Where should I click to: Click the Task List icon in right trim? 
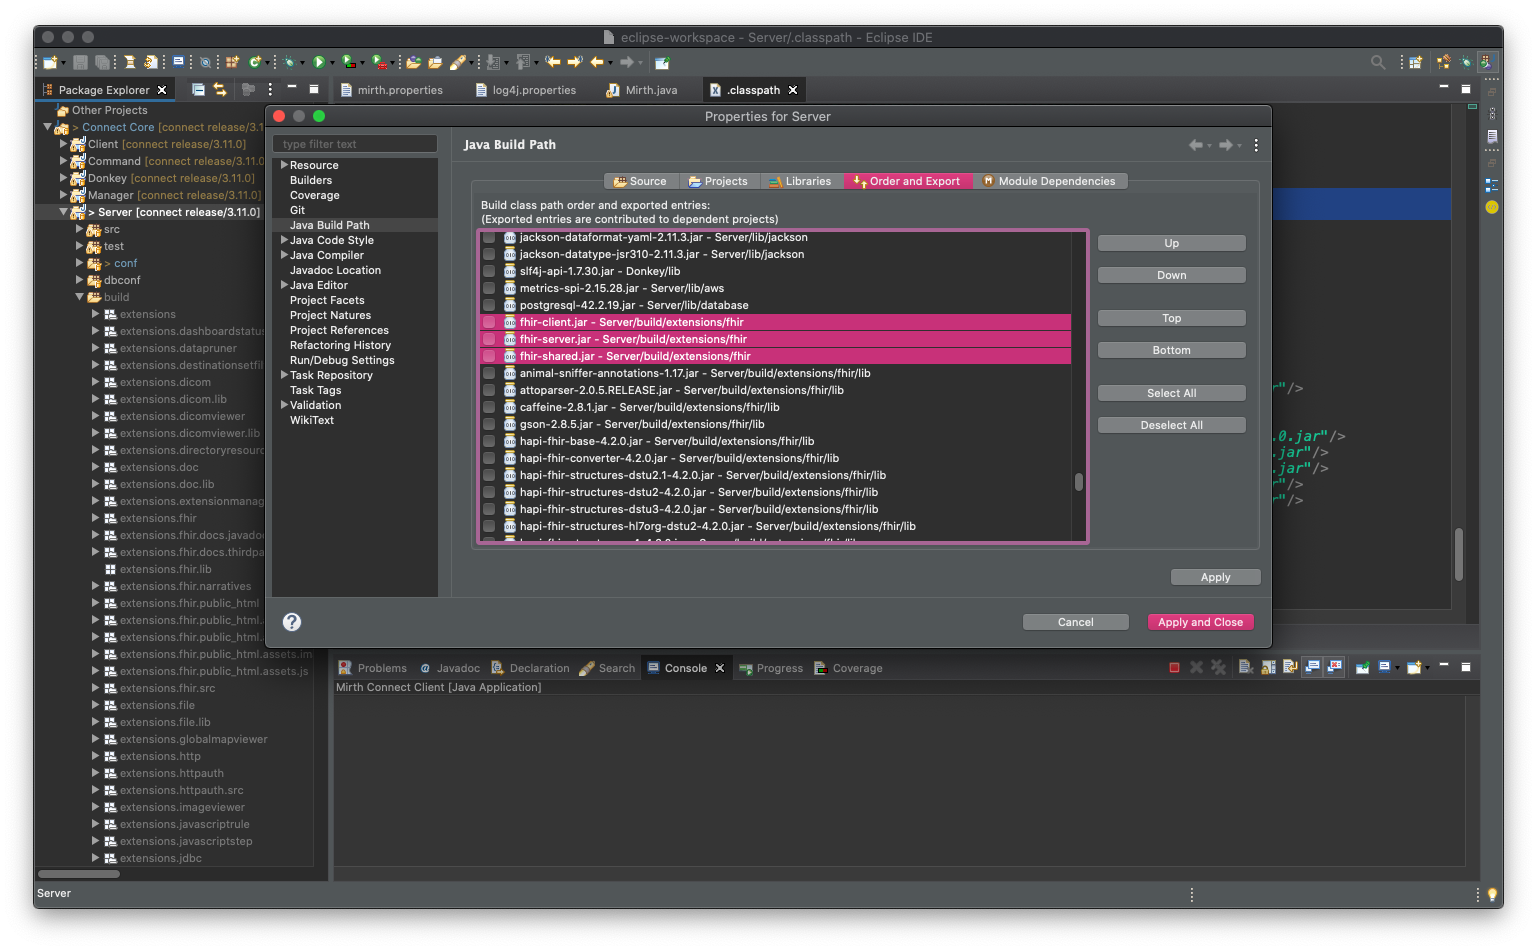[x=1492, y=136]
